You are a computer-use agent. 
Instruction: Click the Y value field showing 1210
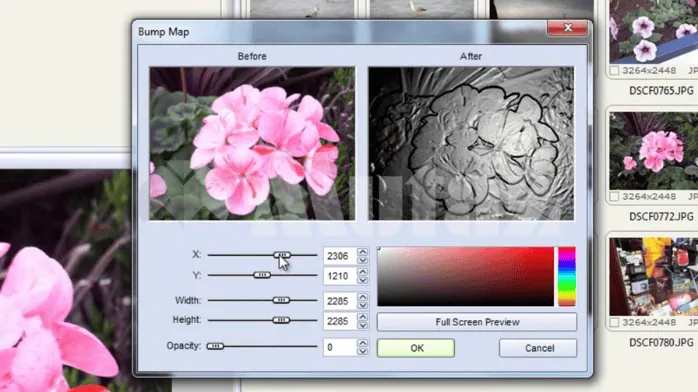click(x=340, y=276)
